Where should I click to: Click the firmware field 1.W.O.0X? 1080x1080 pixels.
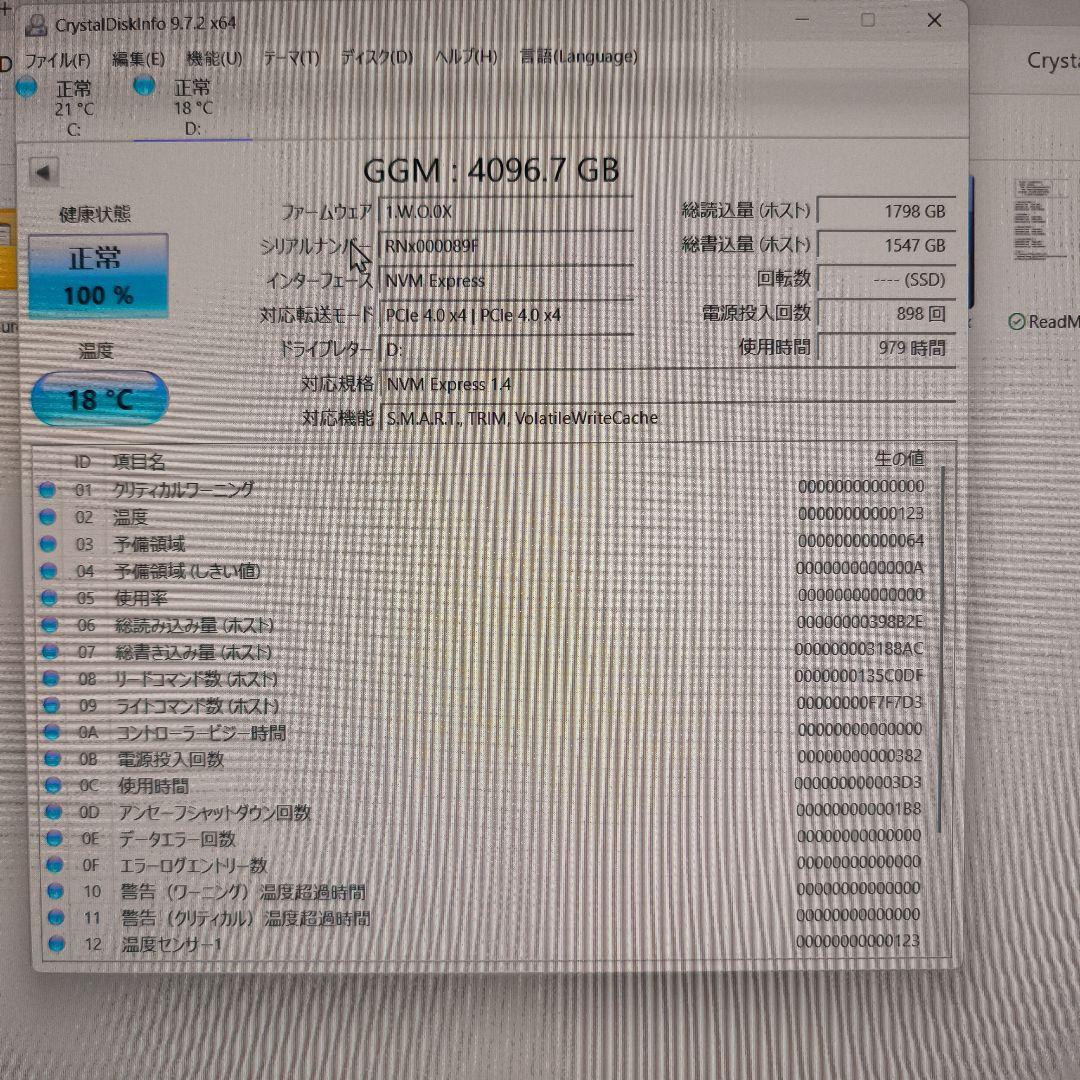point(506,212)
